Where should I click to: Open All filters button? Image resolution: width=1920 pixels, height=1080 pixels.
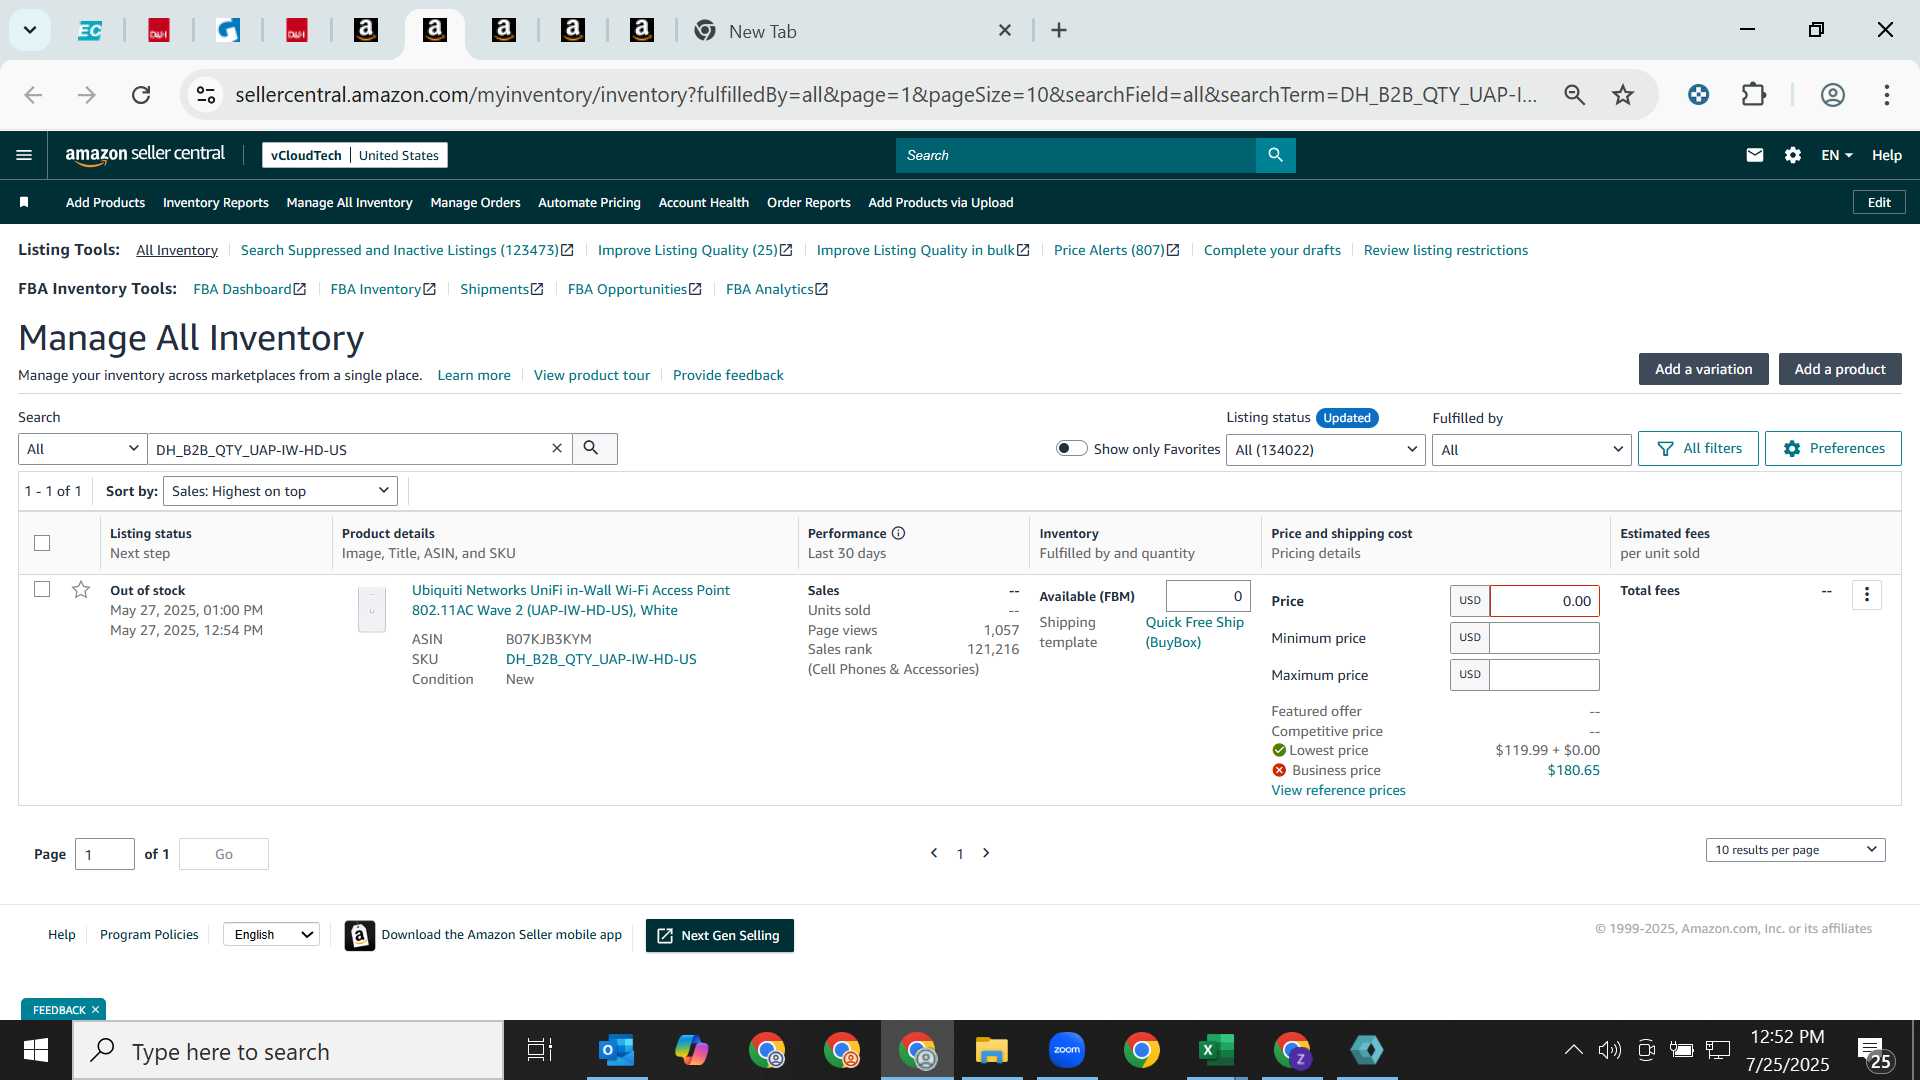[x=1698, y=449]
